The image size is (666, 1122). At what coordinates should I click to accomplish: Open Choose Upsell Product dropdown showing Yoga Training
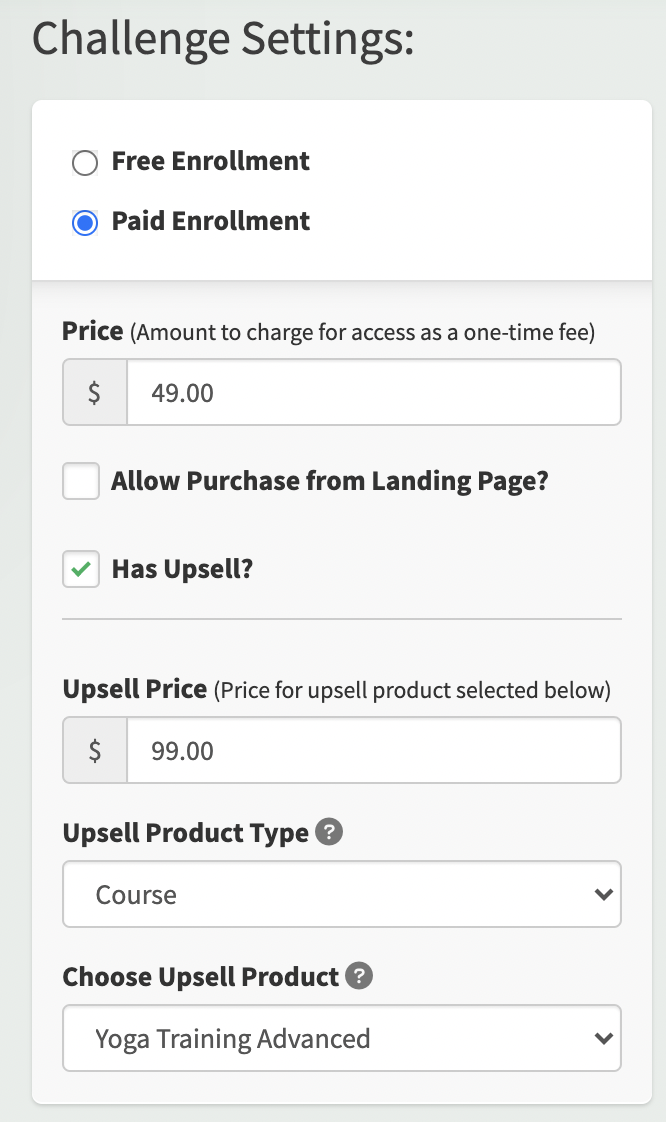(342, 1038)
